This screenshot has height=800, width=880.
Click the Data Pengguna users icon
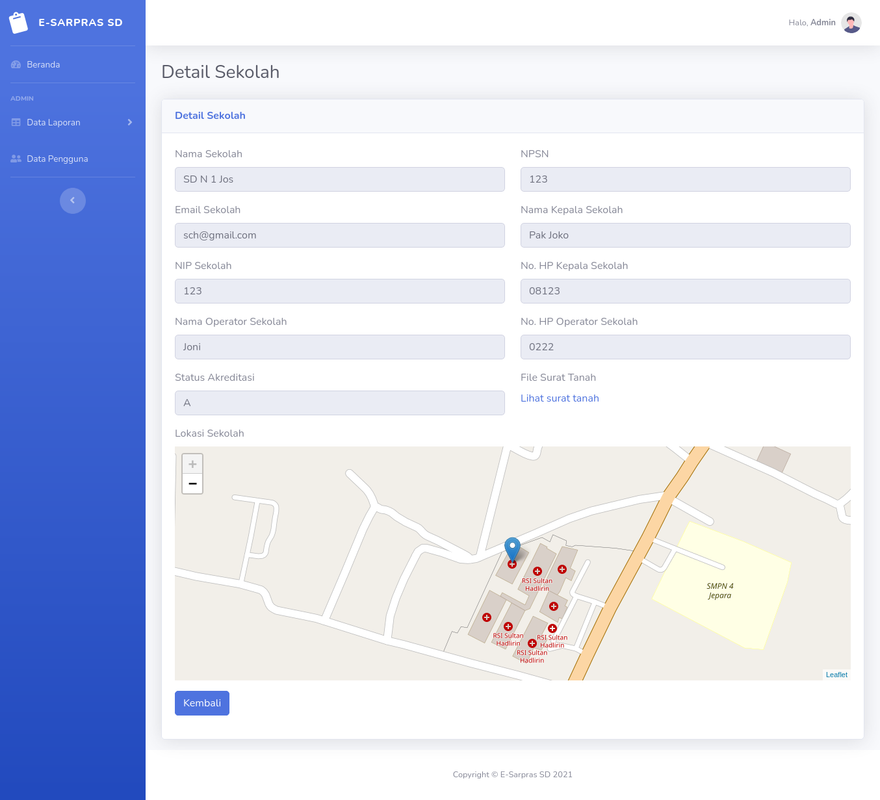click(16, 159)
